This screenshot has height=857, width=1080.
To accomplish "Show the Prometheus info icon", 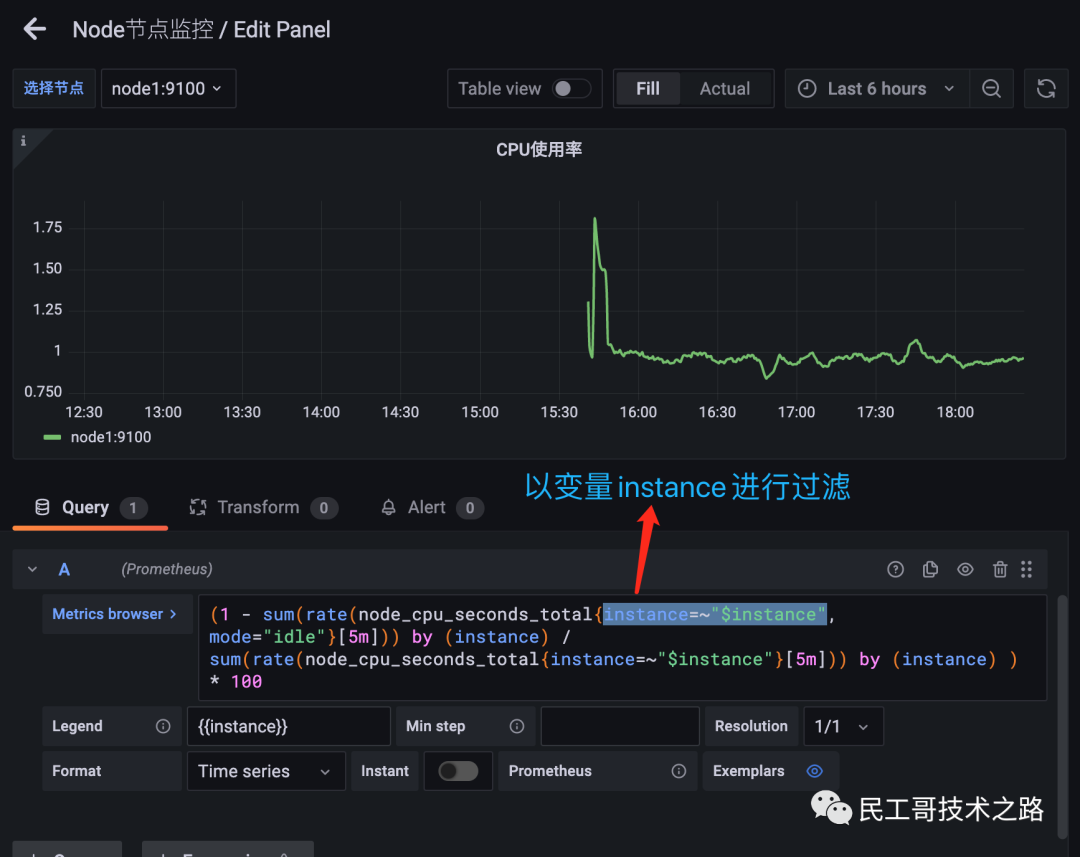I will click(x=678, y=771).
